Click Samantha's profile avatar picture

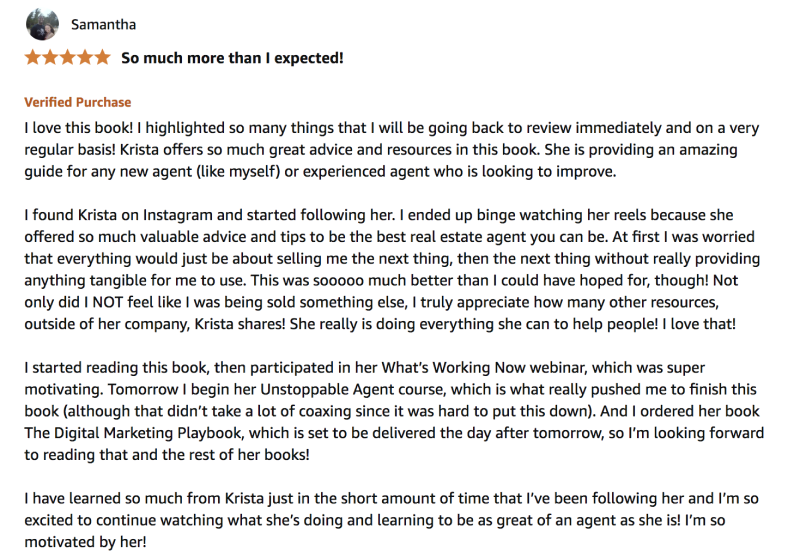41,24
